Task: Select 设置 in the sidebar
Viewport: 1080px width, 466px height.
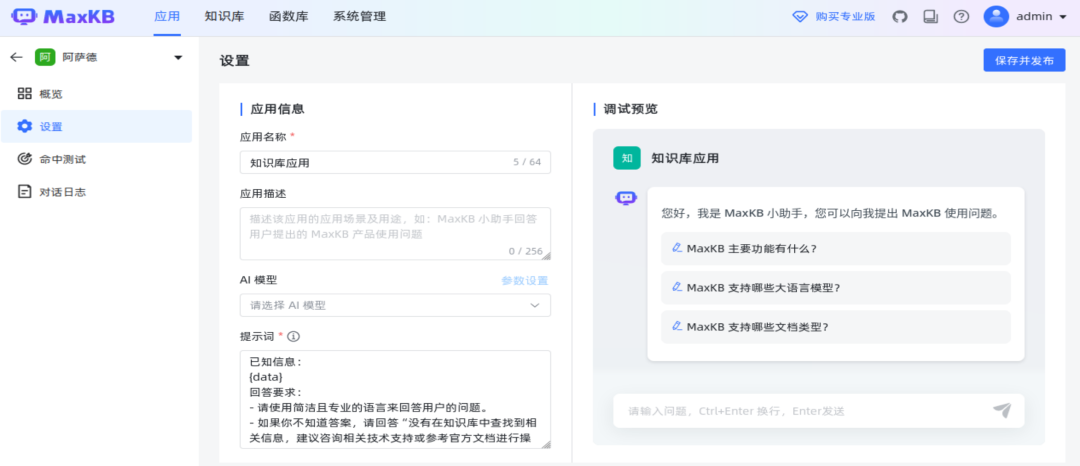Action: click(x=96, y=127)
